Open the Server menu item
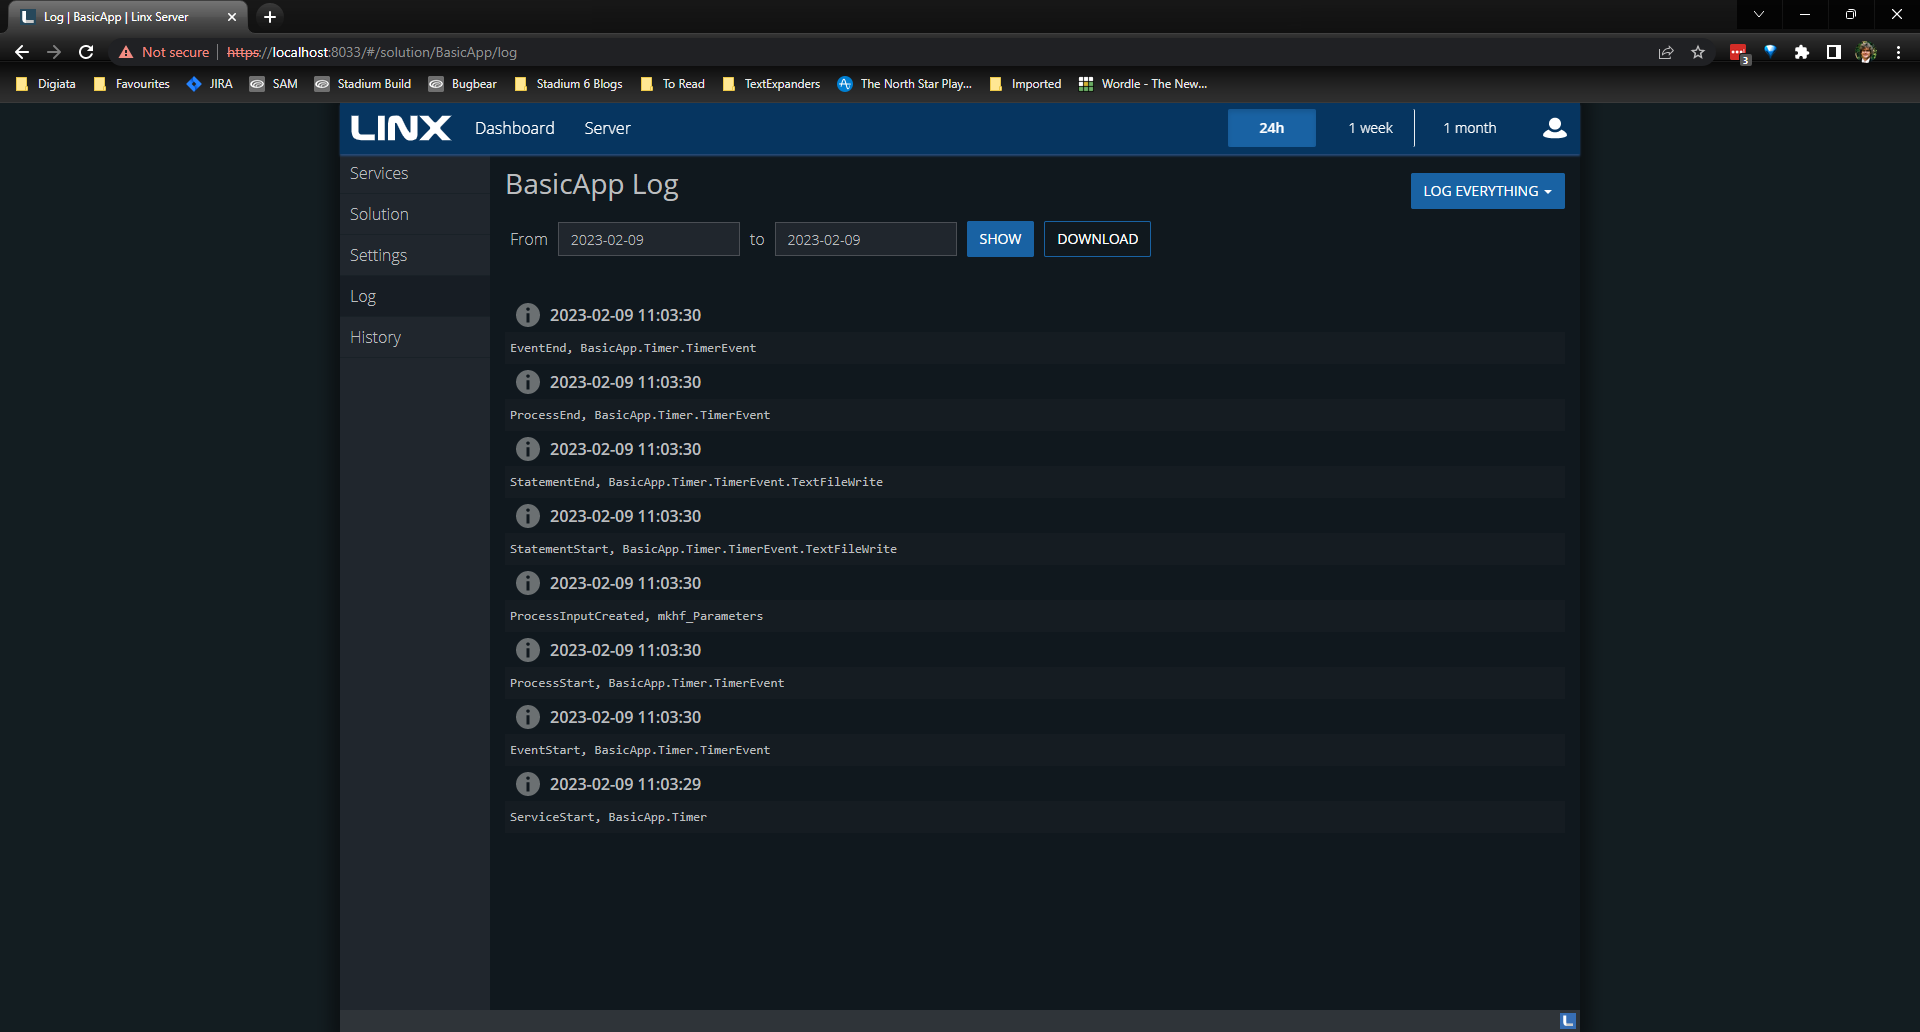The height and width of the screenshot is (1032, 1920). coord(607,128)
